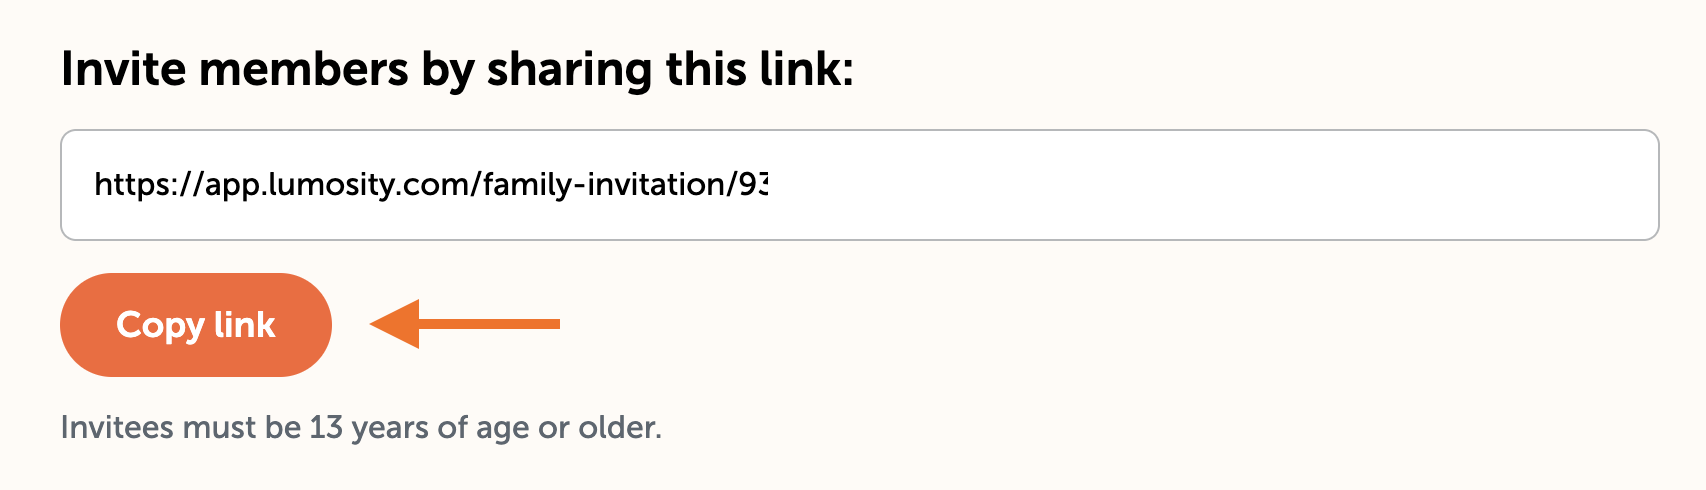Click the arrowhead tip of the orange arrow

377,323
